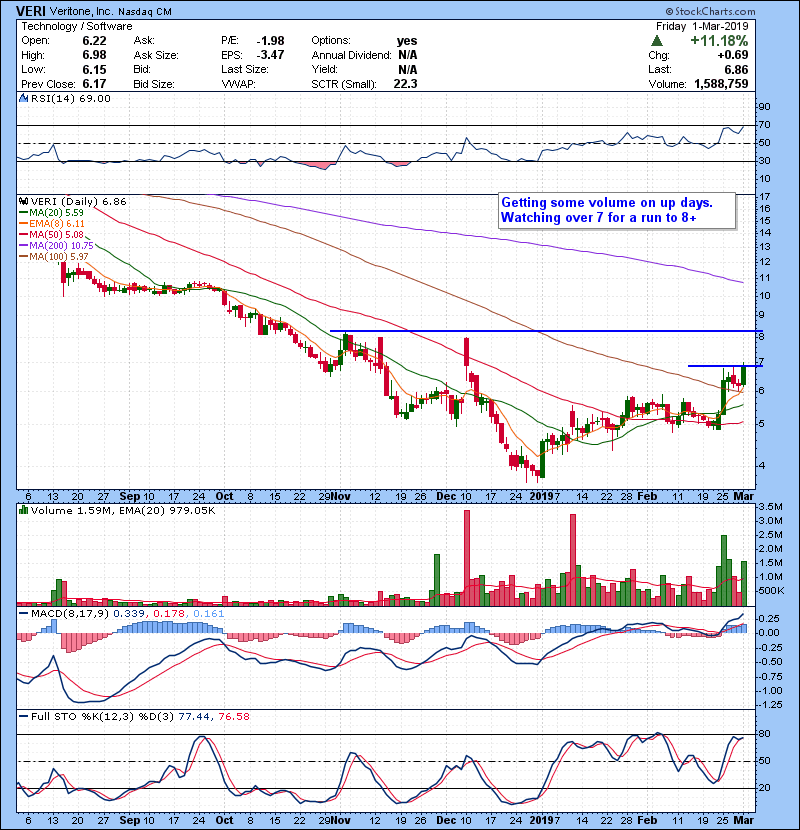Click the tallest red volume bar in December
800x830 pixels.
[x=466, y=558]
